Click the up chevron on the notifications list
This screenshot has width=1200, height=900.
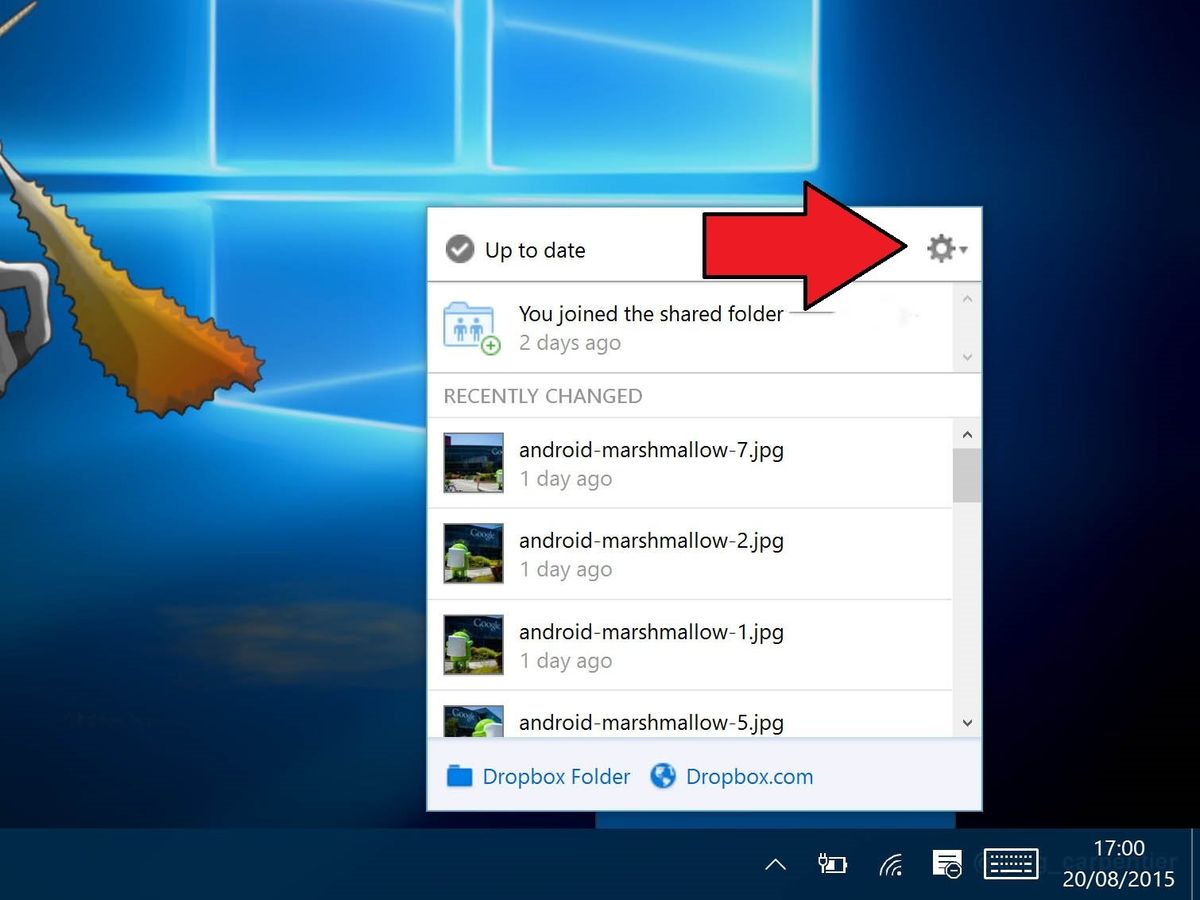[967, 297]
